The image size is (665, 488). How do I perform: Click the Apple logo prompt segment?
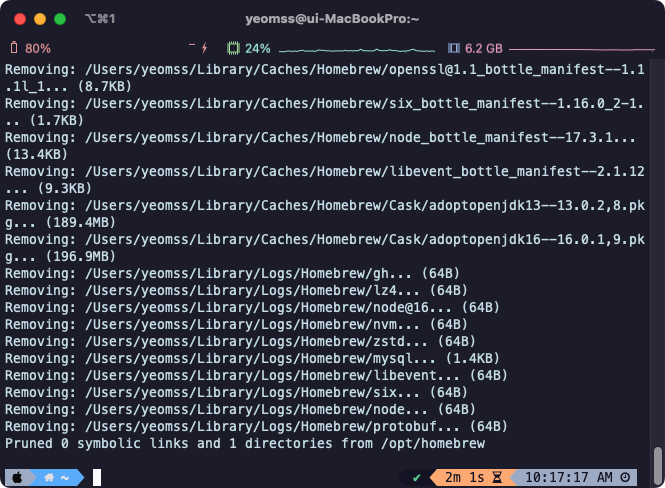[17, 478]
